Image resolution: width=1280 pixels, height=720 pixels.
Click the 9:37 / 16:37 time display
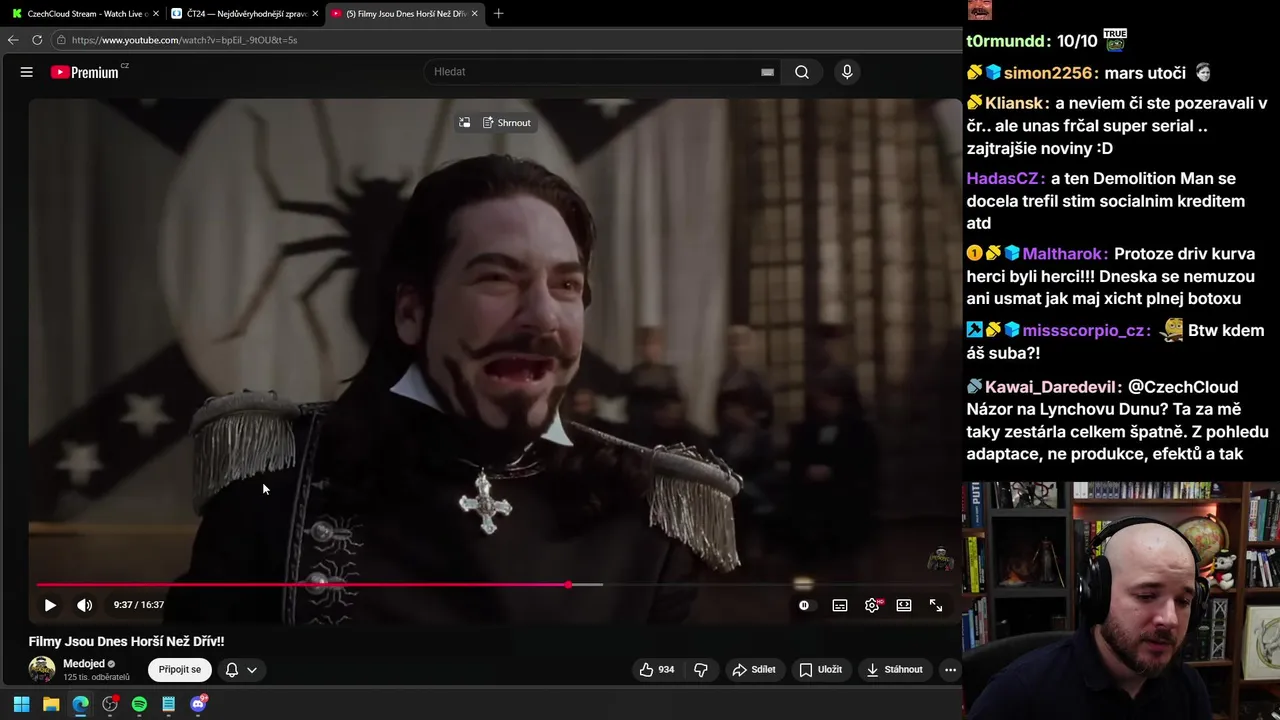click(x=139, y=605)
